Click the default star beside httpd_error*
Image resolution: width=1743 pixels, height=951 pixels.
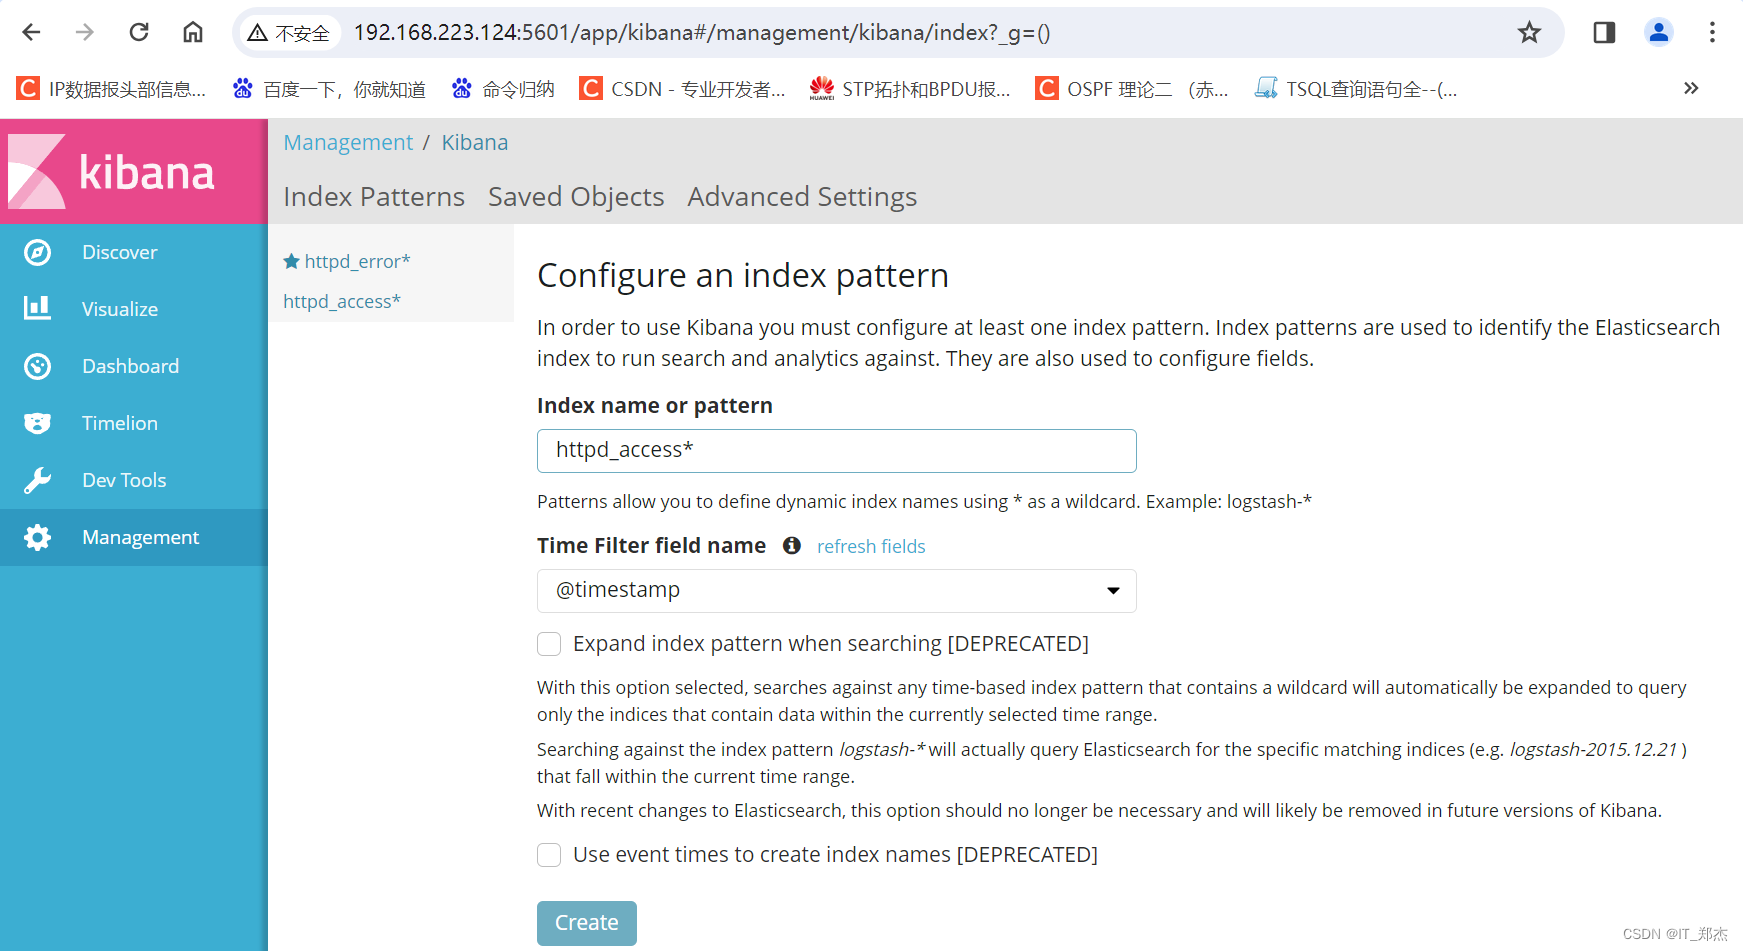[292, 261]
